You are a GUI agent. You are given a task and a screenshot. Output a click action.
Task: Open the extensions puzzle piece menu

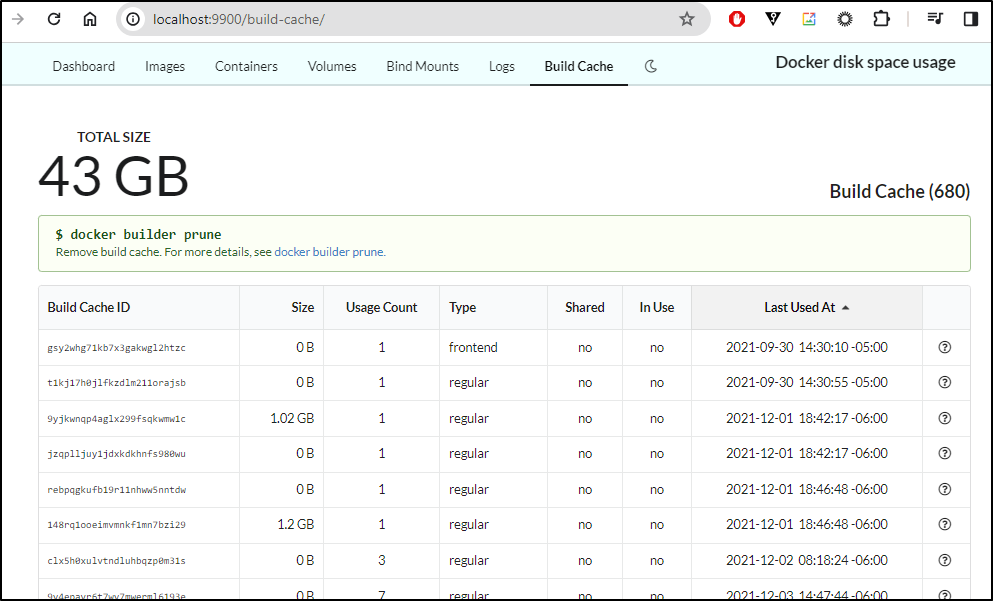[881, 19]
